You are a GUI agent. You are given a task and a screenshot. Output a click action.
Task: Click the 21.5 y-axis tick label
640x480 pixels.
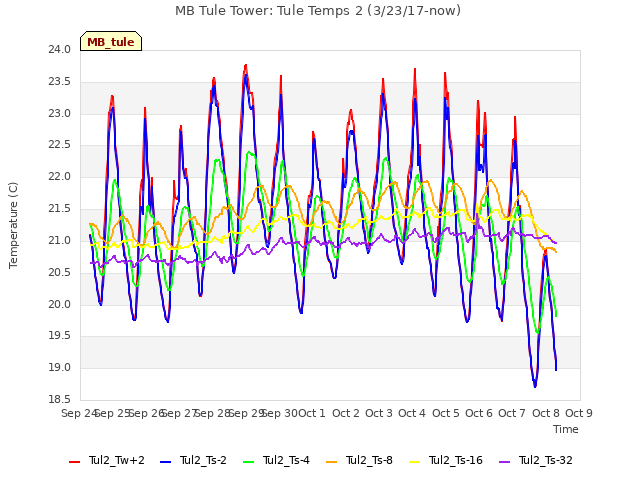coord(60,209)
